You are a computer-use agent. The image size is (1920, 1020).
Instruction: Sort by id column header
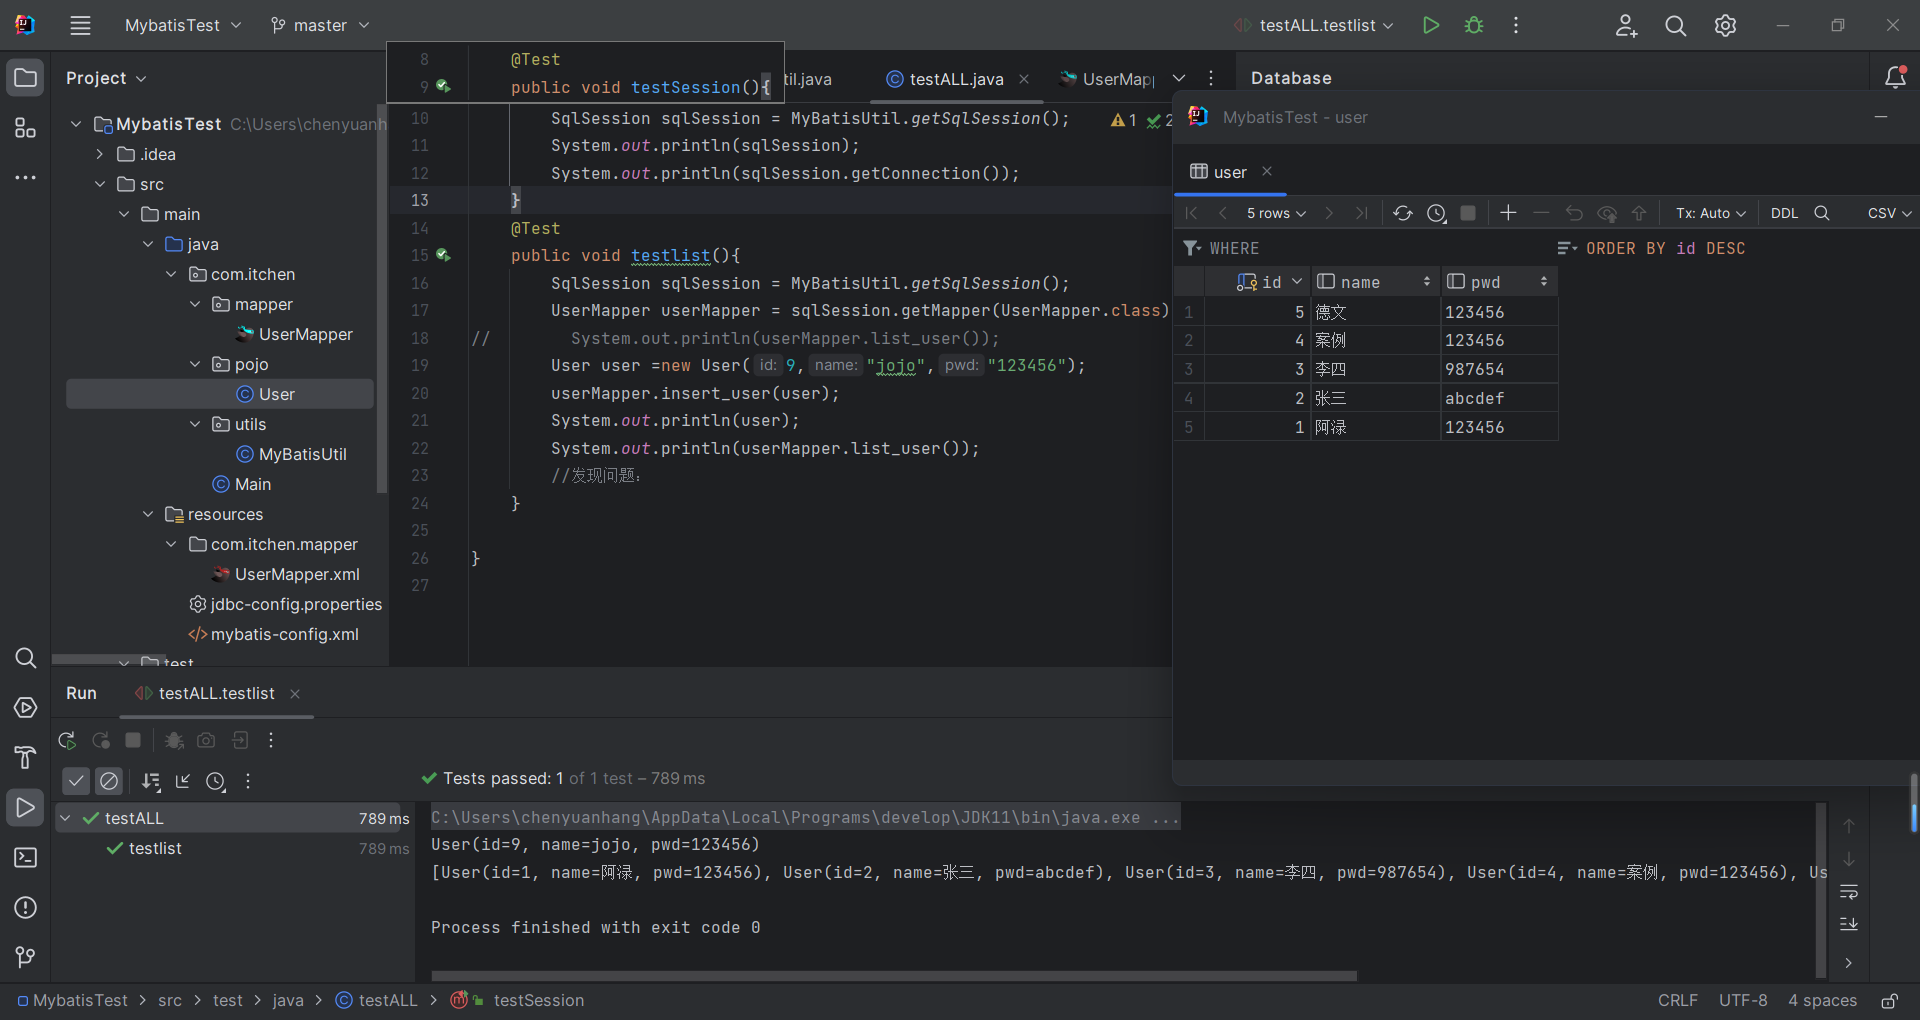click(x=1258, y=282)
